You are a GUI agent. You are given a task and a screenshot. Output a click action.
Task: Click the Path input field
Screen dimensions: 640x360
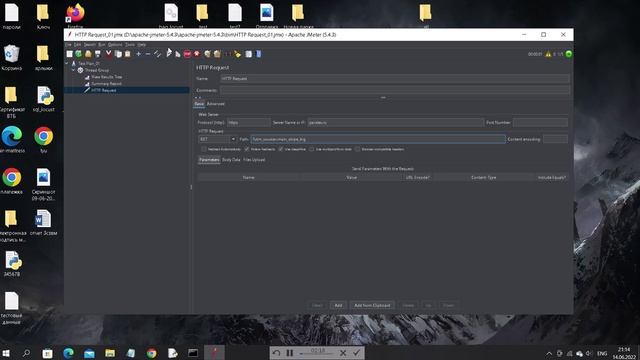coord(378,139)
